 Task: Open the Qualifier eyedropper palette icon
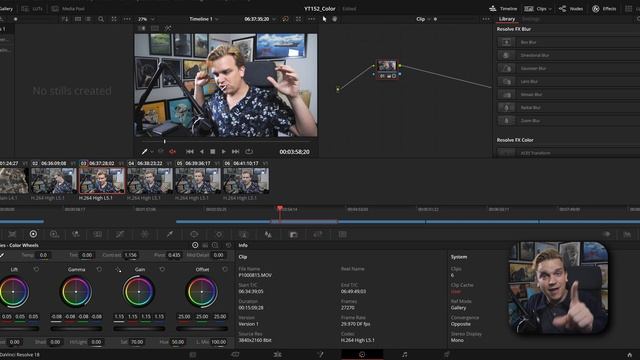click(x=169, y=234)
